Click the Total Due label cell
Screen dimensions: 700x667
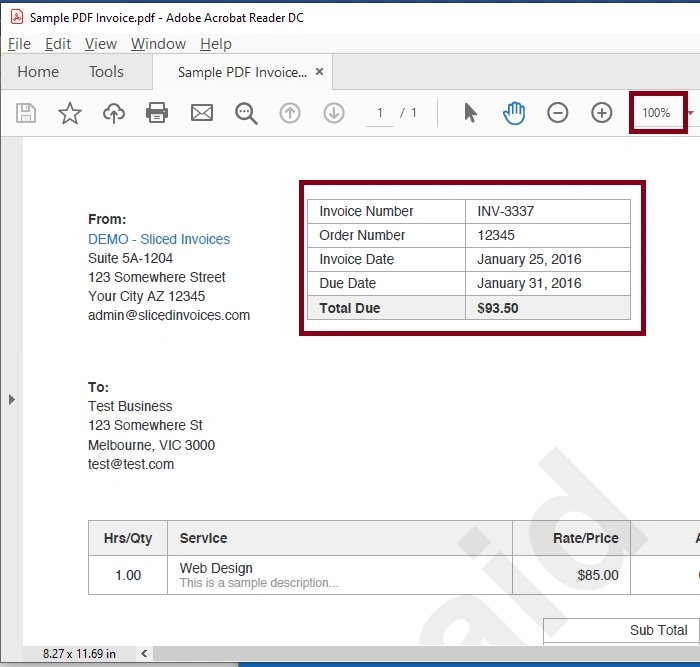pyautogui.click(x=387, y=308)
